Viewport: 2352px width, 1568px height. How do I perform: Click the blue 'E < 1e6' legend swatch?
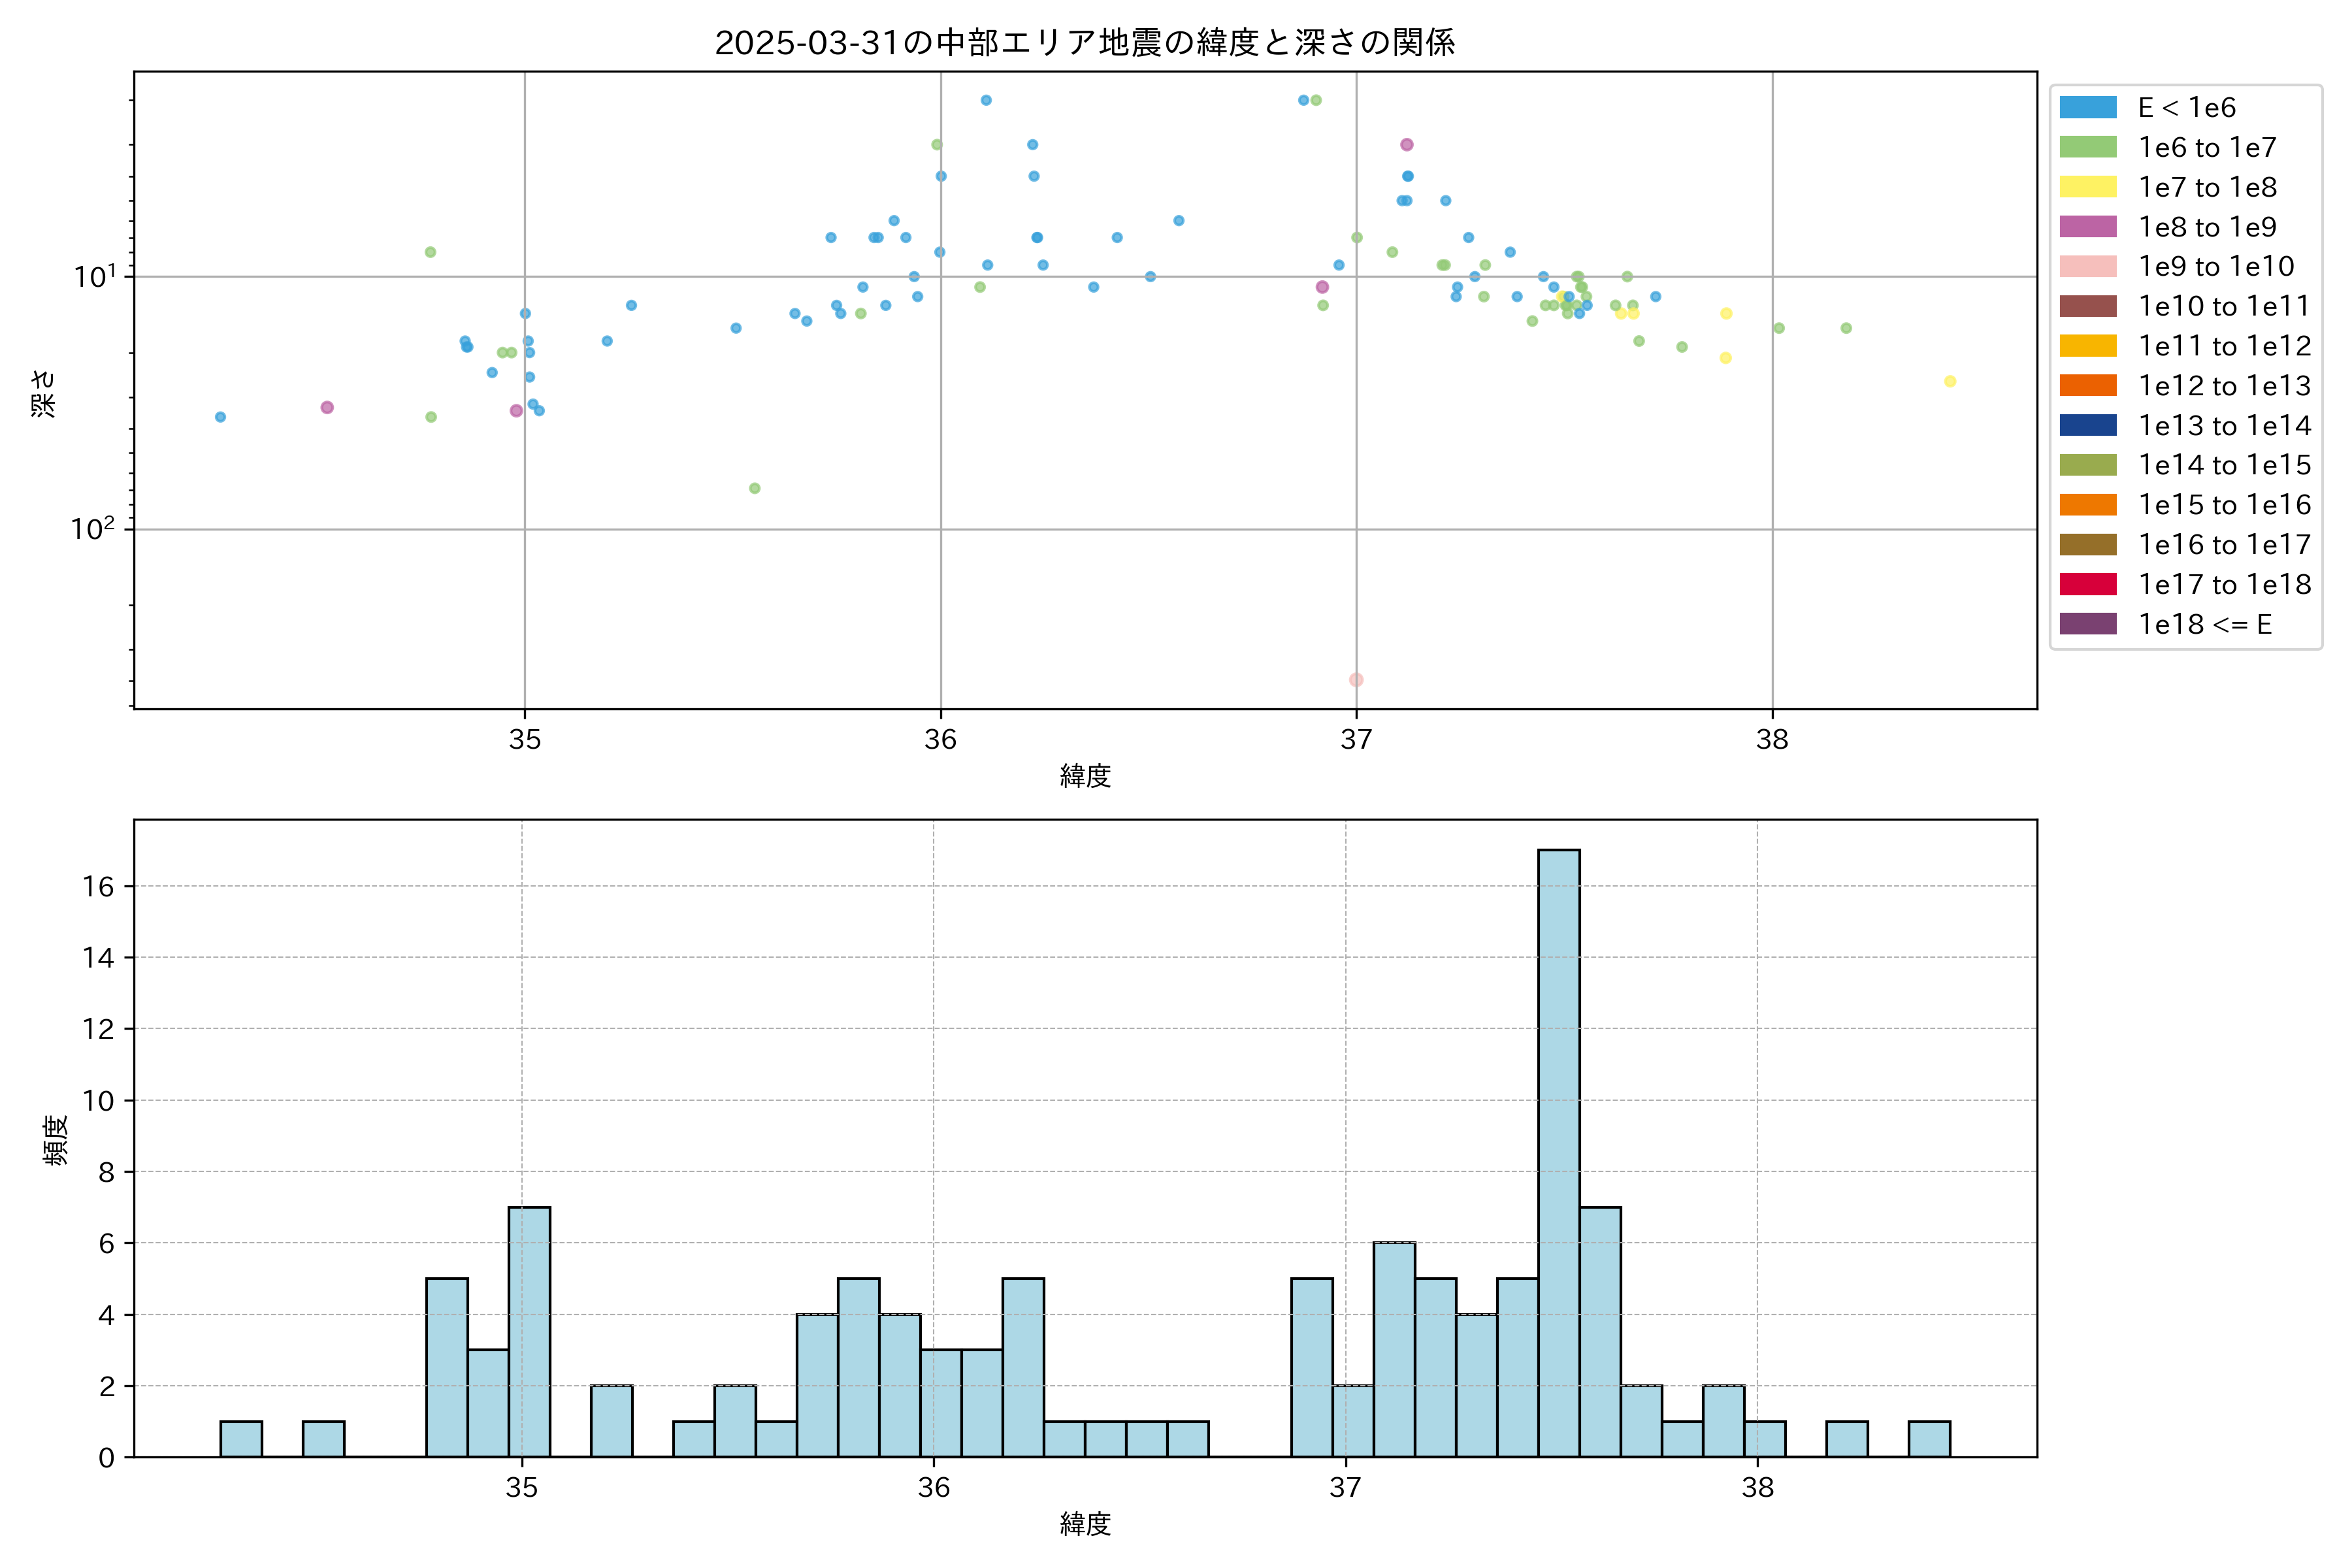(2088, 108)
